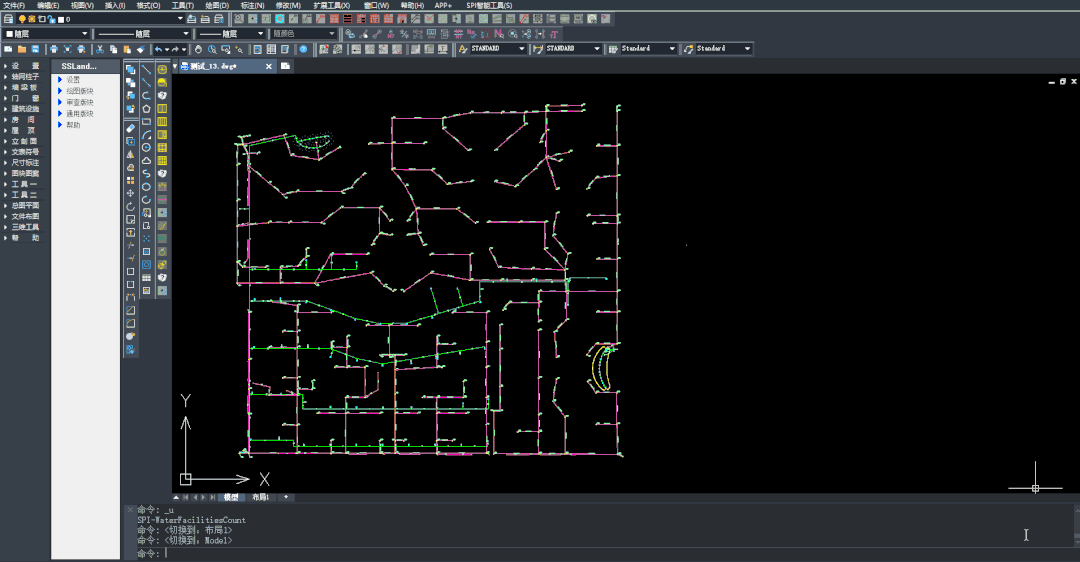Expand the 审查板块 item in SSLand panel
Viewport: 1080px width, 562px height.
60,102
